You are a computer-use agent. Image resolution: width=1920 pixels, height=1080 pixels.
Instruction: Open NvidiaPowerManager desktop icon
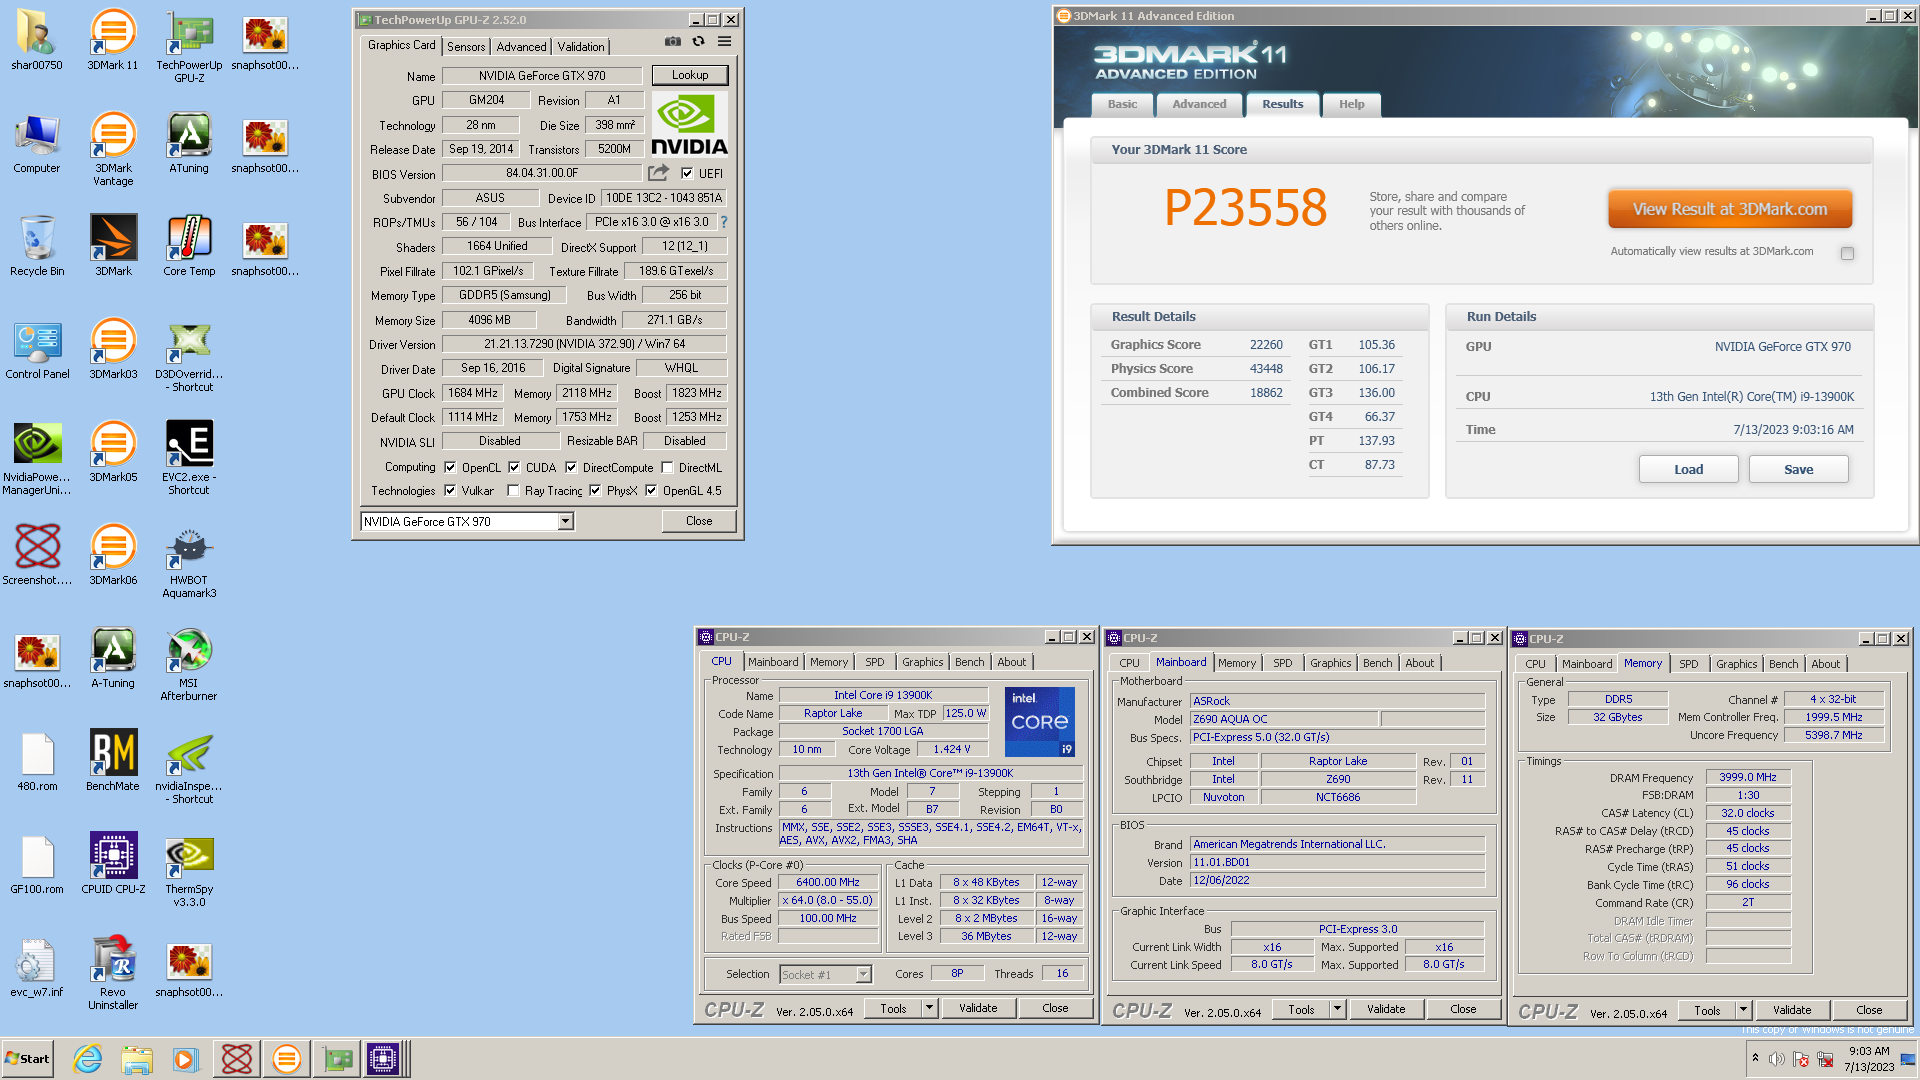pos(37,458)
